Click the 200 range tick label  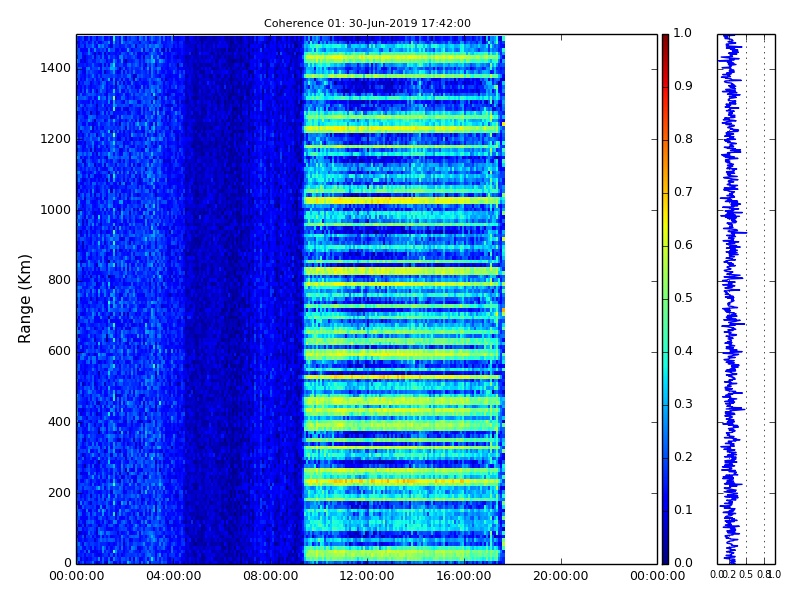click(x=59, y=493)
